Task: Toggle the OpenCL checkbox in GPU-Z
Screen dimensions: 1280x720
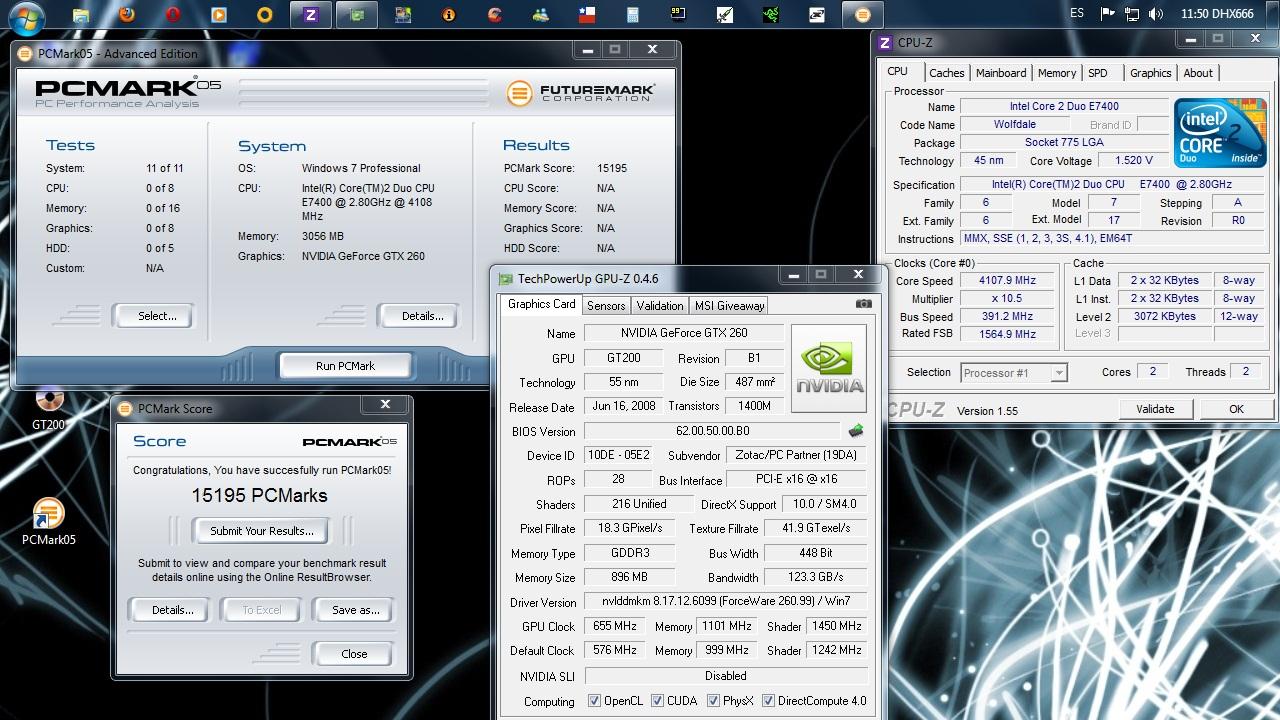Action: click(594, 701)
